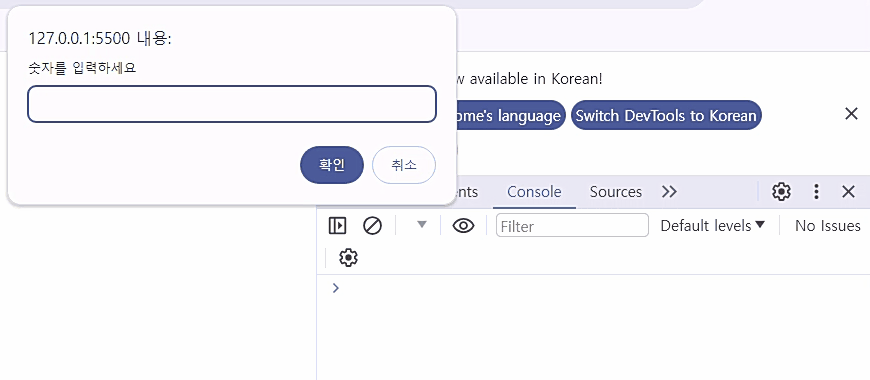Click the console Filter input field
Viewport: 870px width, 380px height.
point(572,226)
